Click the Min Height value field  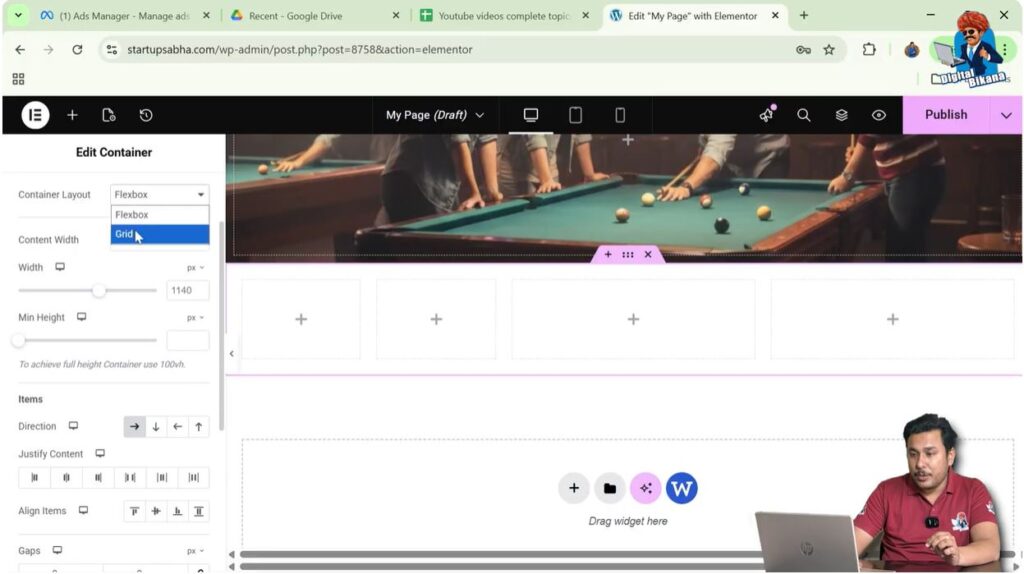click(x=187, y=340)
